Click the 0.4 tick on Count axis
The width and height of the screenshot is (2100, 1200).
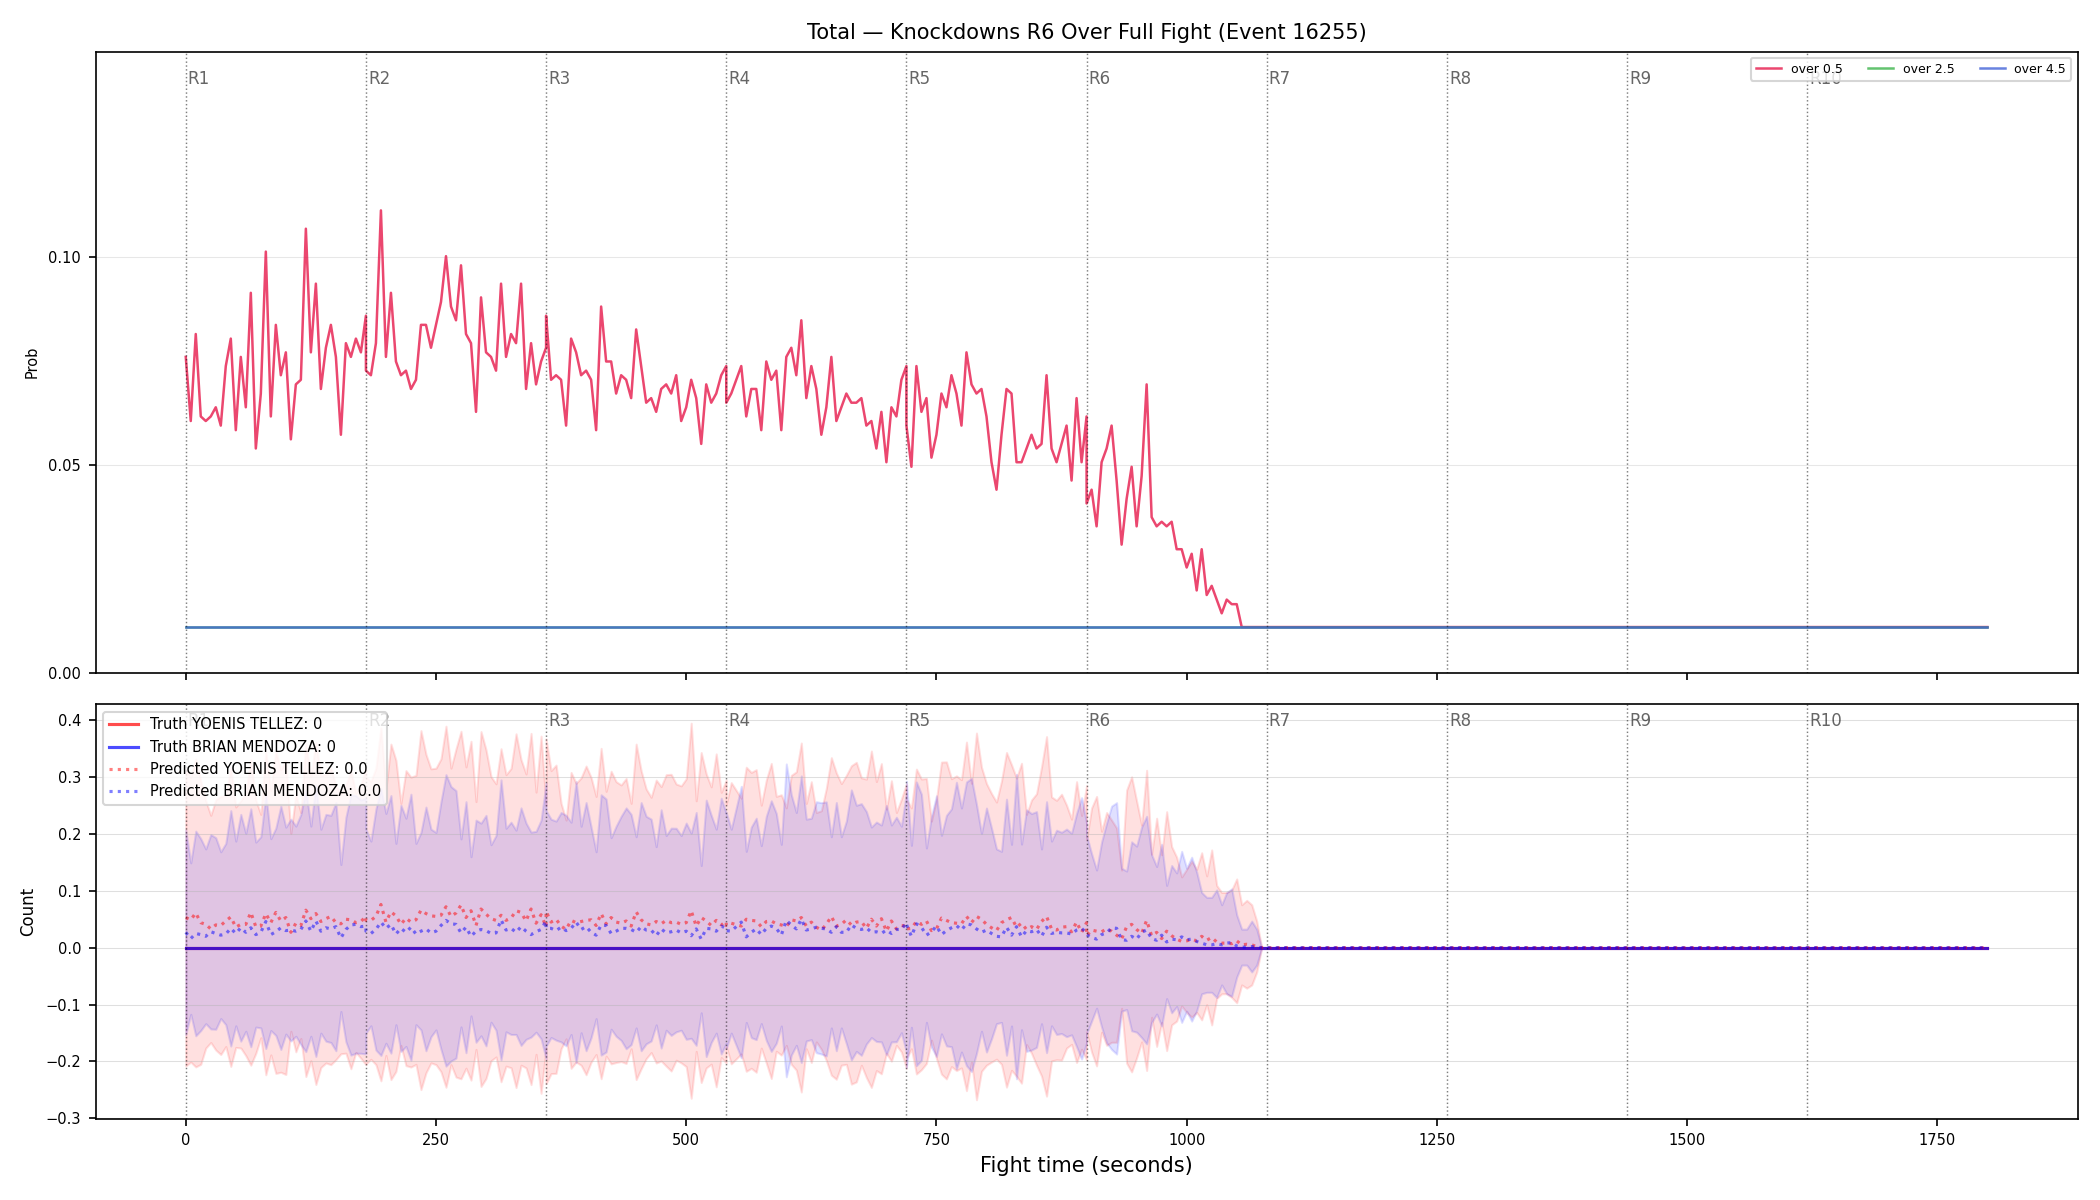pos(70,721)
